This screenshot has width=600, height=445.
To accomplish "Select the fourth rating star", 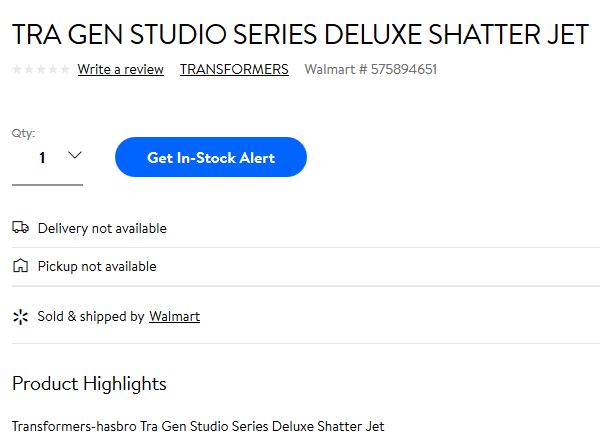I will [x=53, y=69].
